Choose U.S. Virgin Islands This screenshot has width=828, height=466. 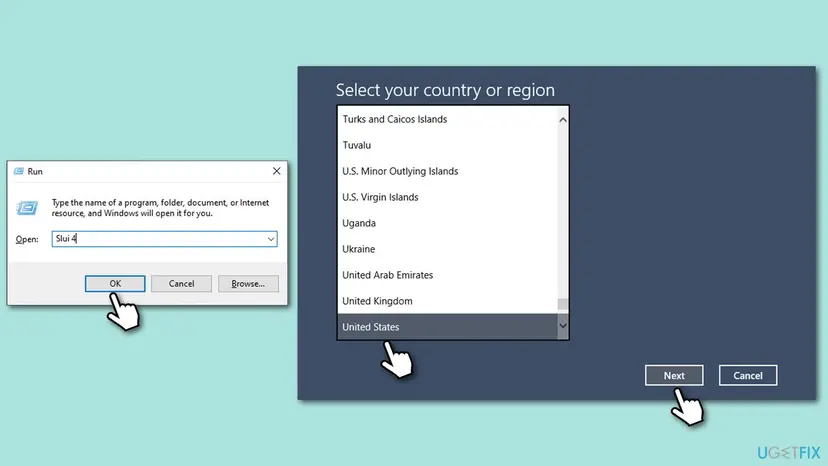447,197
